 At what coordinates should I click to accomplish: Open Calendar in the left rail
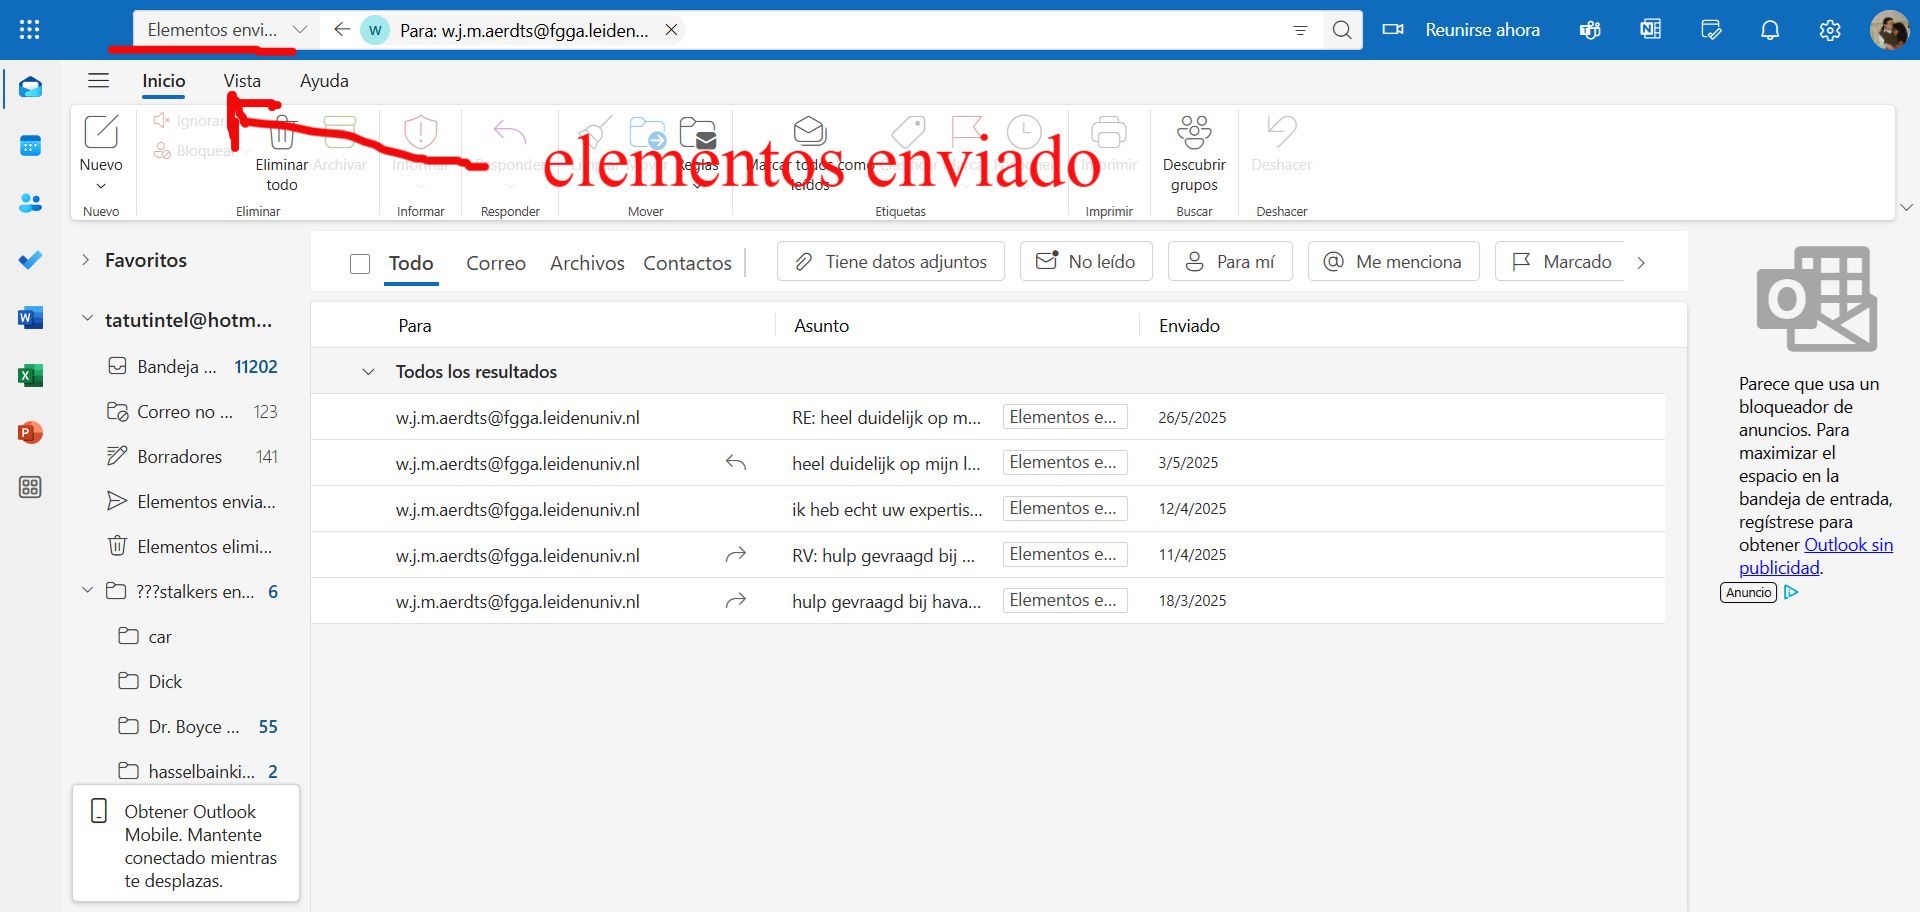click(x=30, y=146)
